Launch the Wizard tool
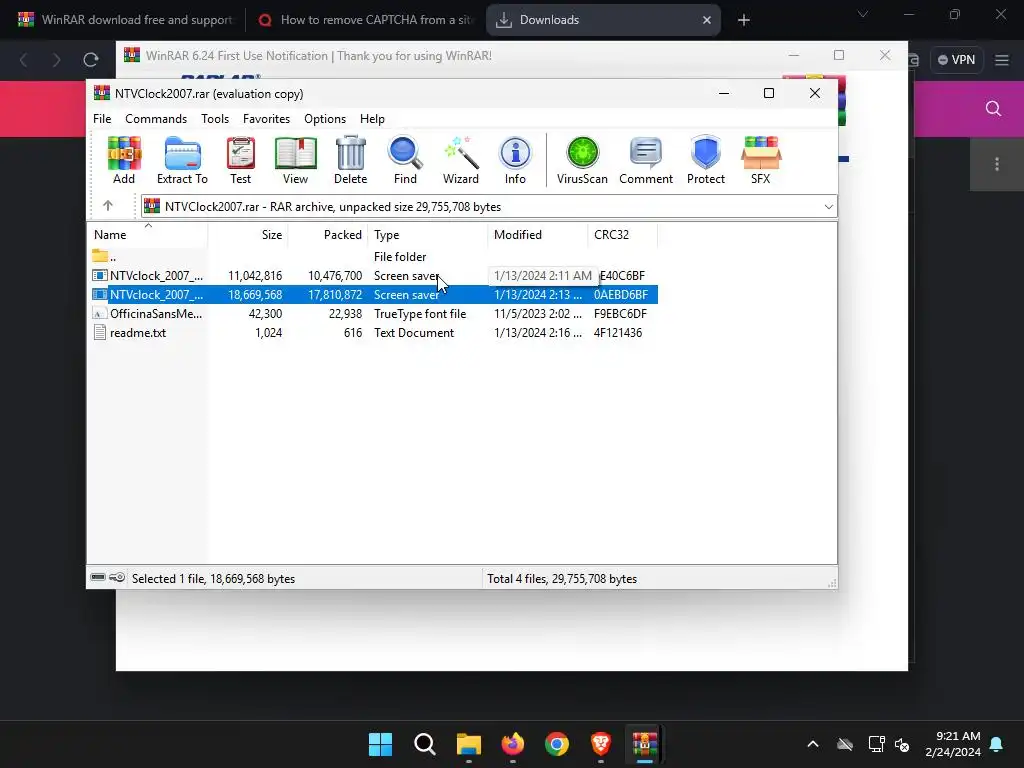Screen dimensions: 1024x768 coord(461,160)
